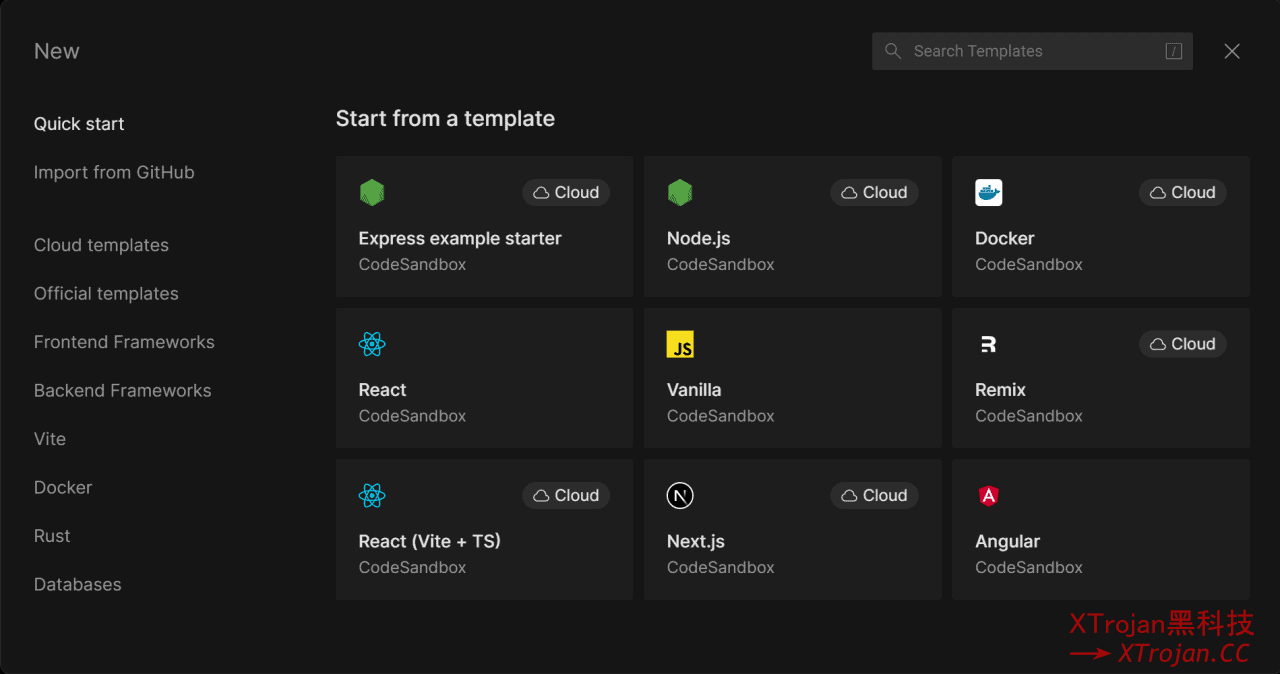Image resolution: width=1280 pixels, height=674 pixels.
Task: Click Cloud badge on Express example starter
Action: tap(566, 193)
